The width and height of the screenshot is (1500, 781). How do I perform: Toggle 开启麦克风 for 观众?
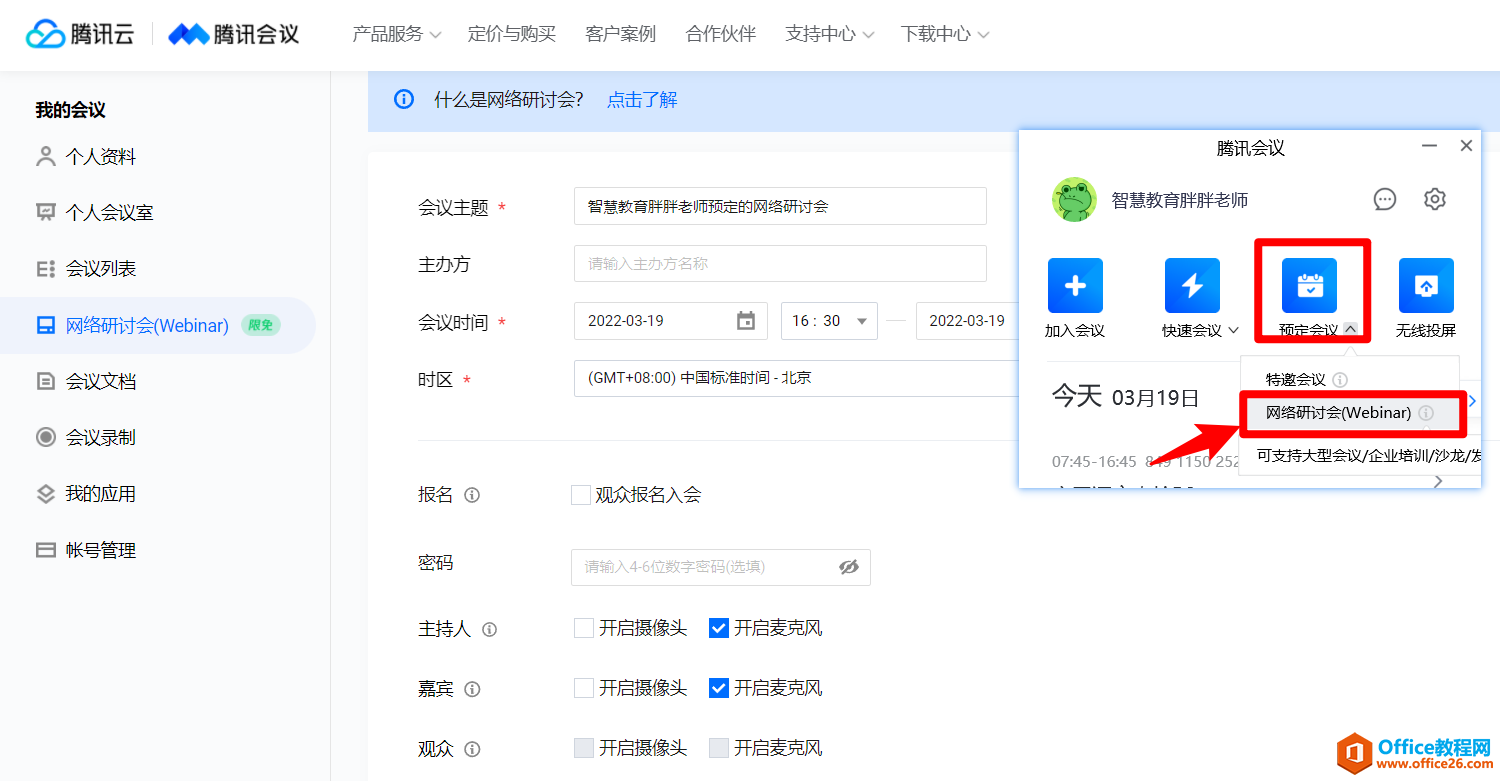718,748
